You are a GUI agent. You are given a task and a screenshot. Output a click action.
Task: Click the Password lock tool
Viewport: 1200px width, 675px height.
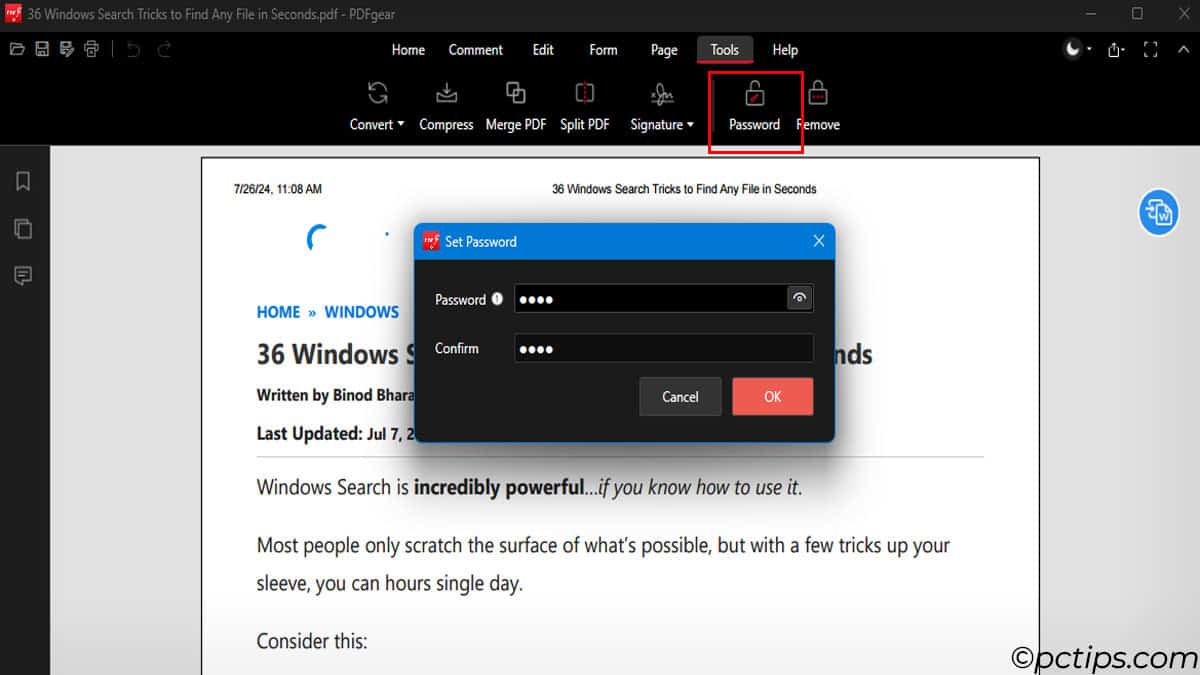(x=755, y=106)
